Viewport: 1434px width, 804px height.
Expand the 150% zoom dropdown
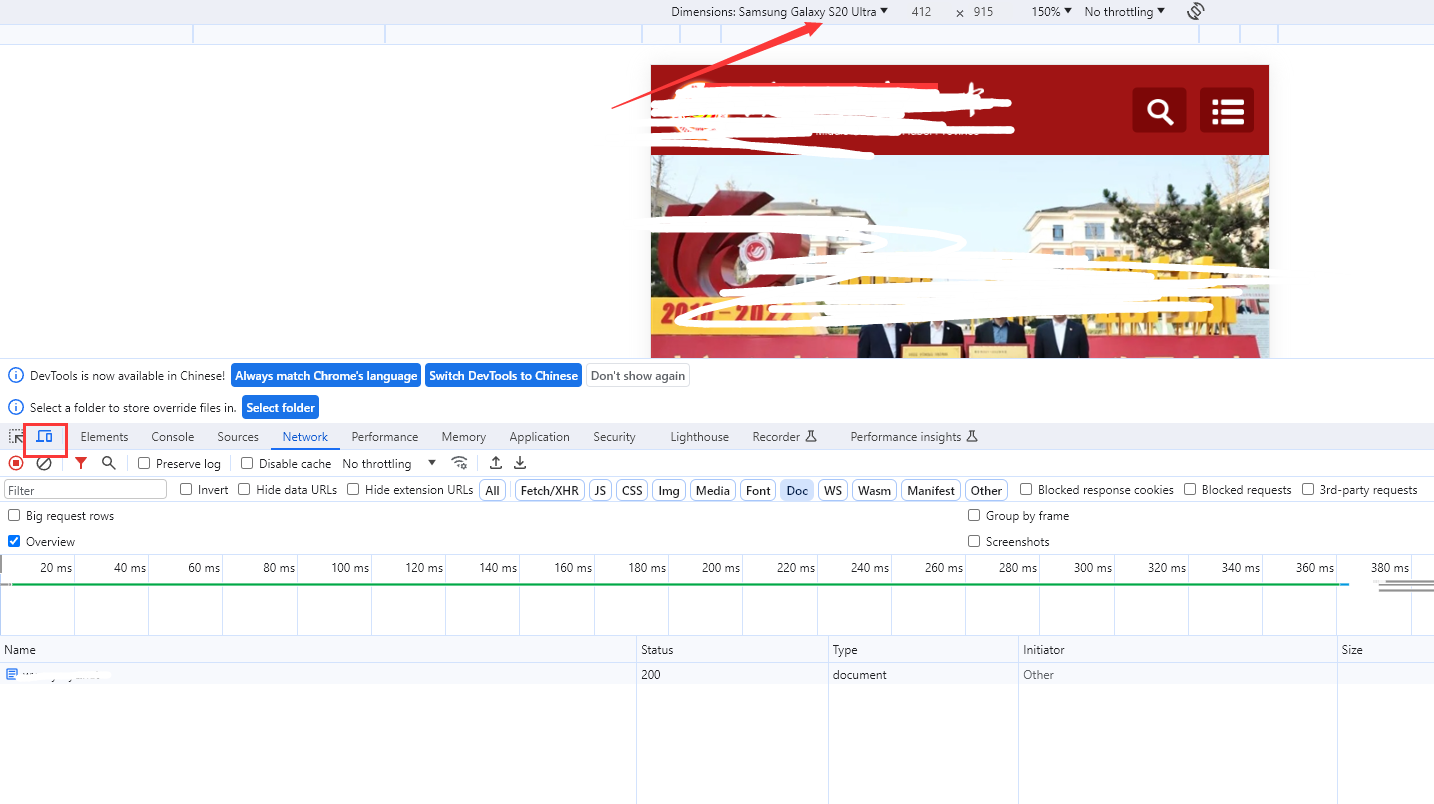pyautogui.click(x=1051, y=12)
